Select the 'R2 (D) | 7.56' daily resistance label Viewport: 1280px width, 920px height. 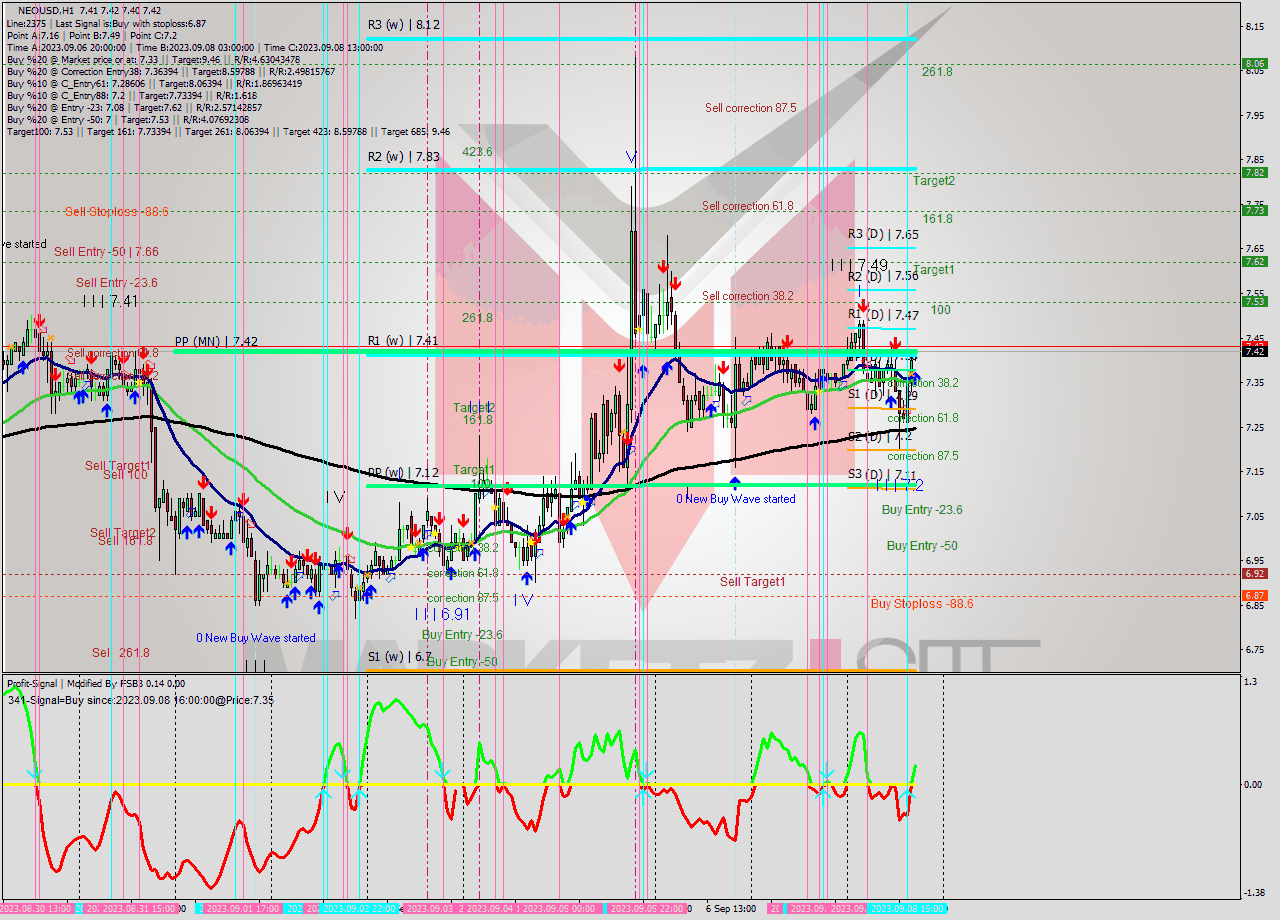(x=883, y=276)
